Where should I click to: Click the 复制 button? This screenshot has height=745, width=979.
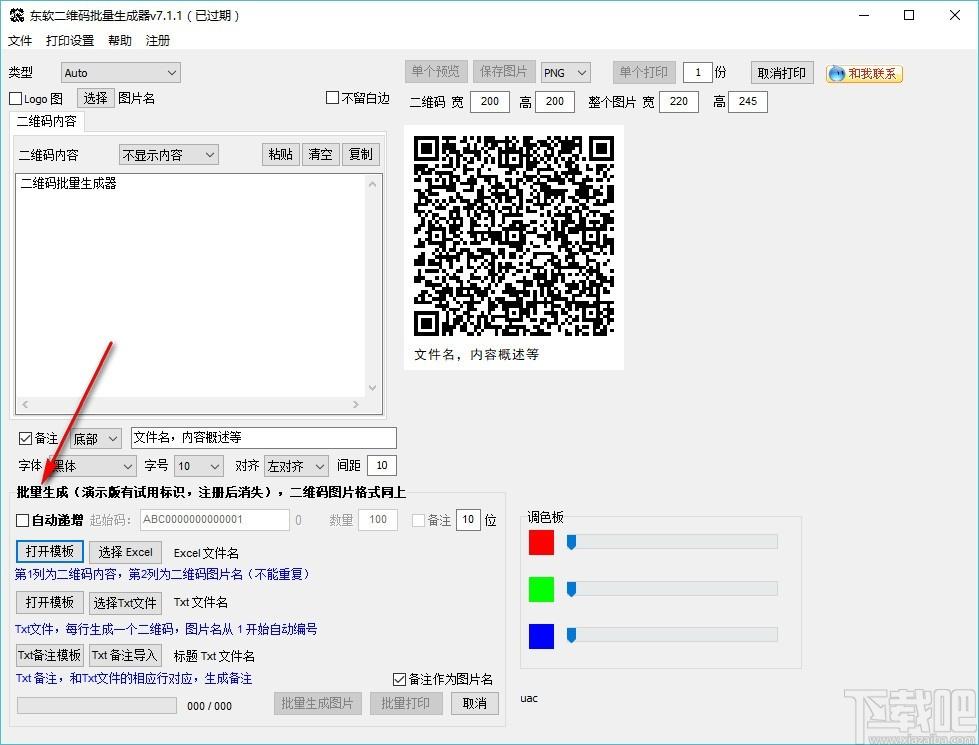tap(360, 154)
